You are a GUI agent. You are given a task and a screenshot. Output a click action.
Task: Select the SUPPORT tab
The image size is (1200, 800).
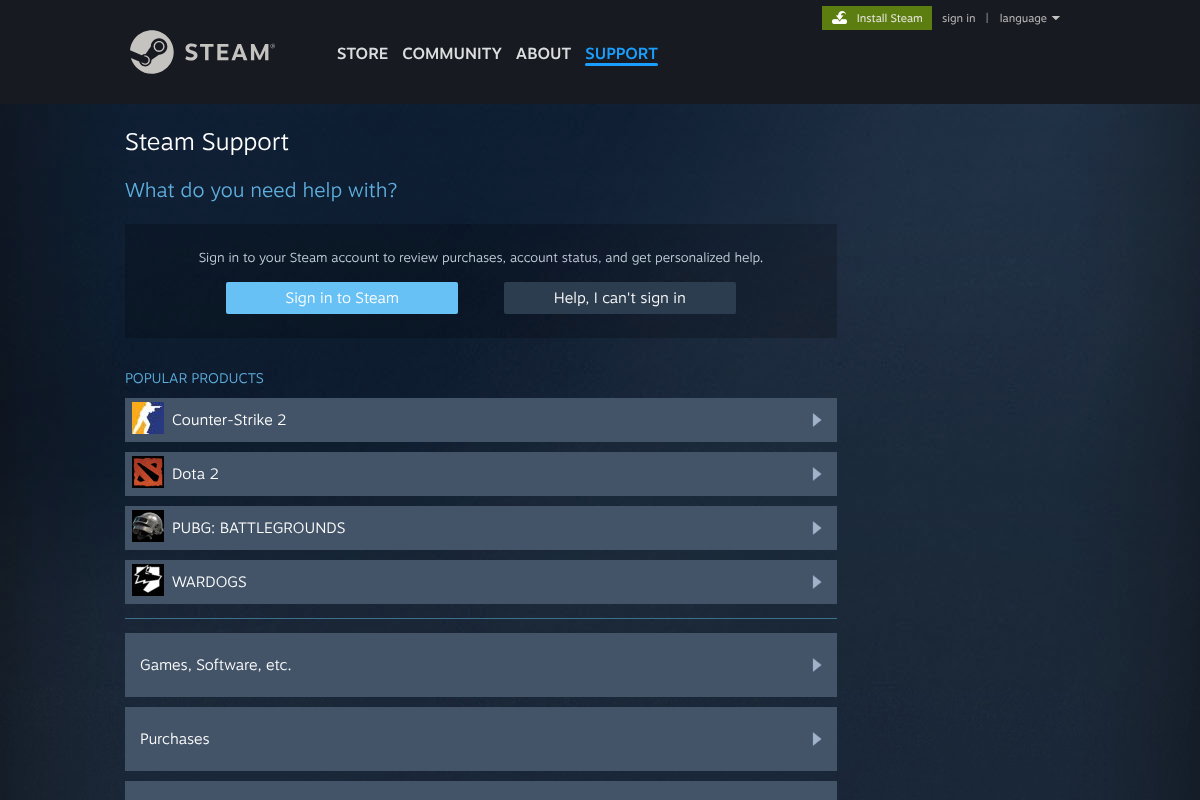click(621, 54)
